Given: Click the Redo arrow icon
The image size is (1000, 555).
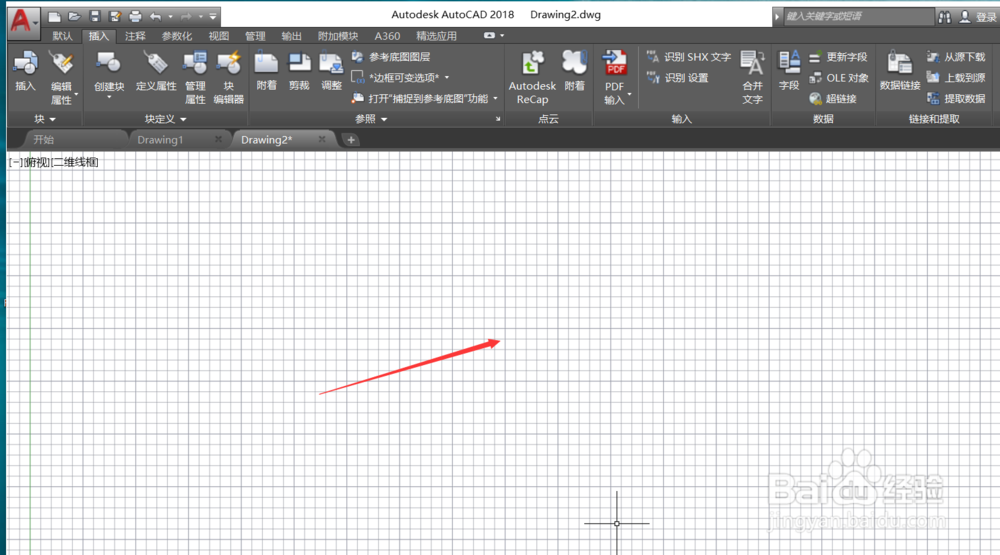Looking at the screenshot, I should click(186, 17).
